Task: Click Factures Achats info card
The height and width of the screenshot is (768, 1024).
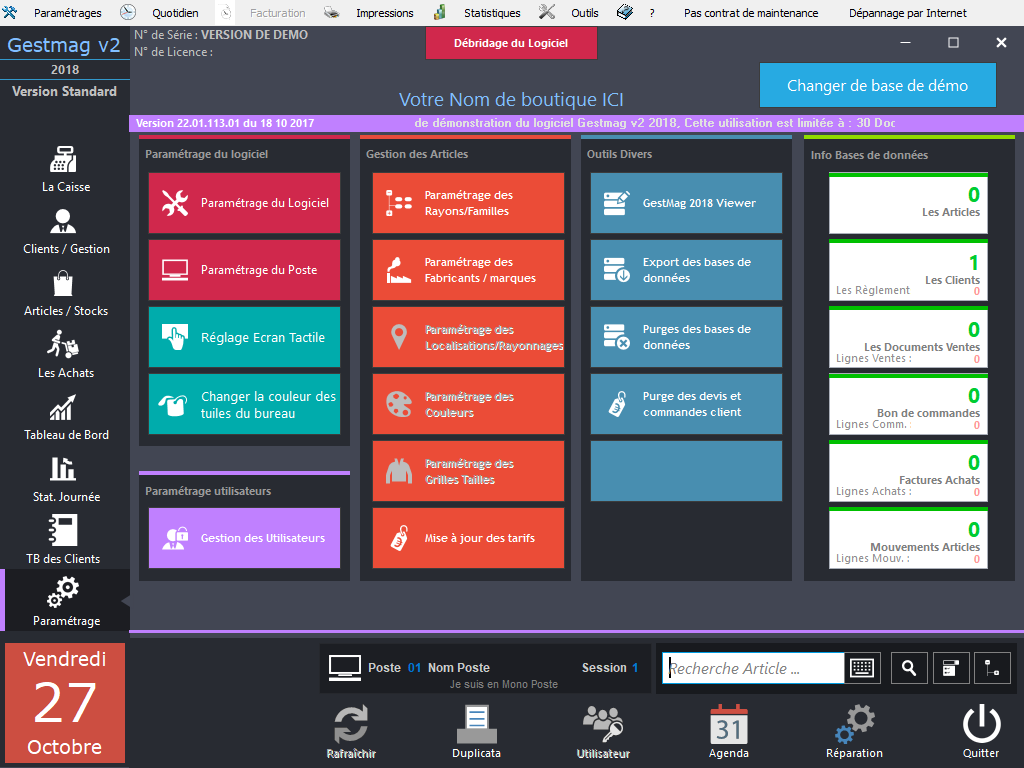Action: pyautogui.click(x=908, y=472)
